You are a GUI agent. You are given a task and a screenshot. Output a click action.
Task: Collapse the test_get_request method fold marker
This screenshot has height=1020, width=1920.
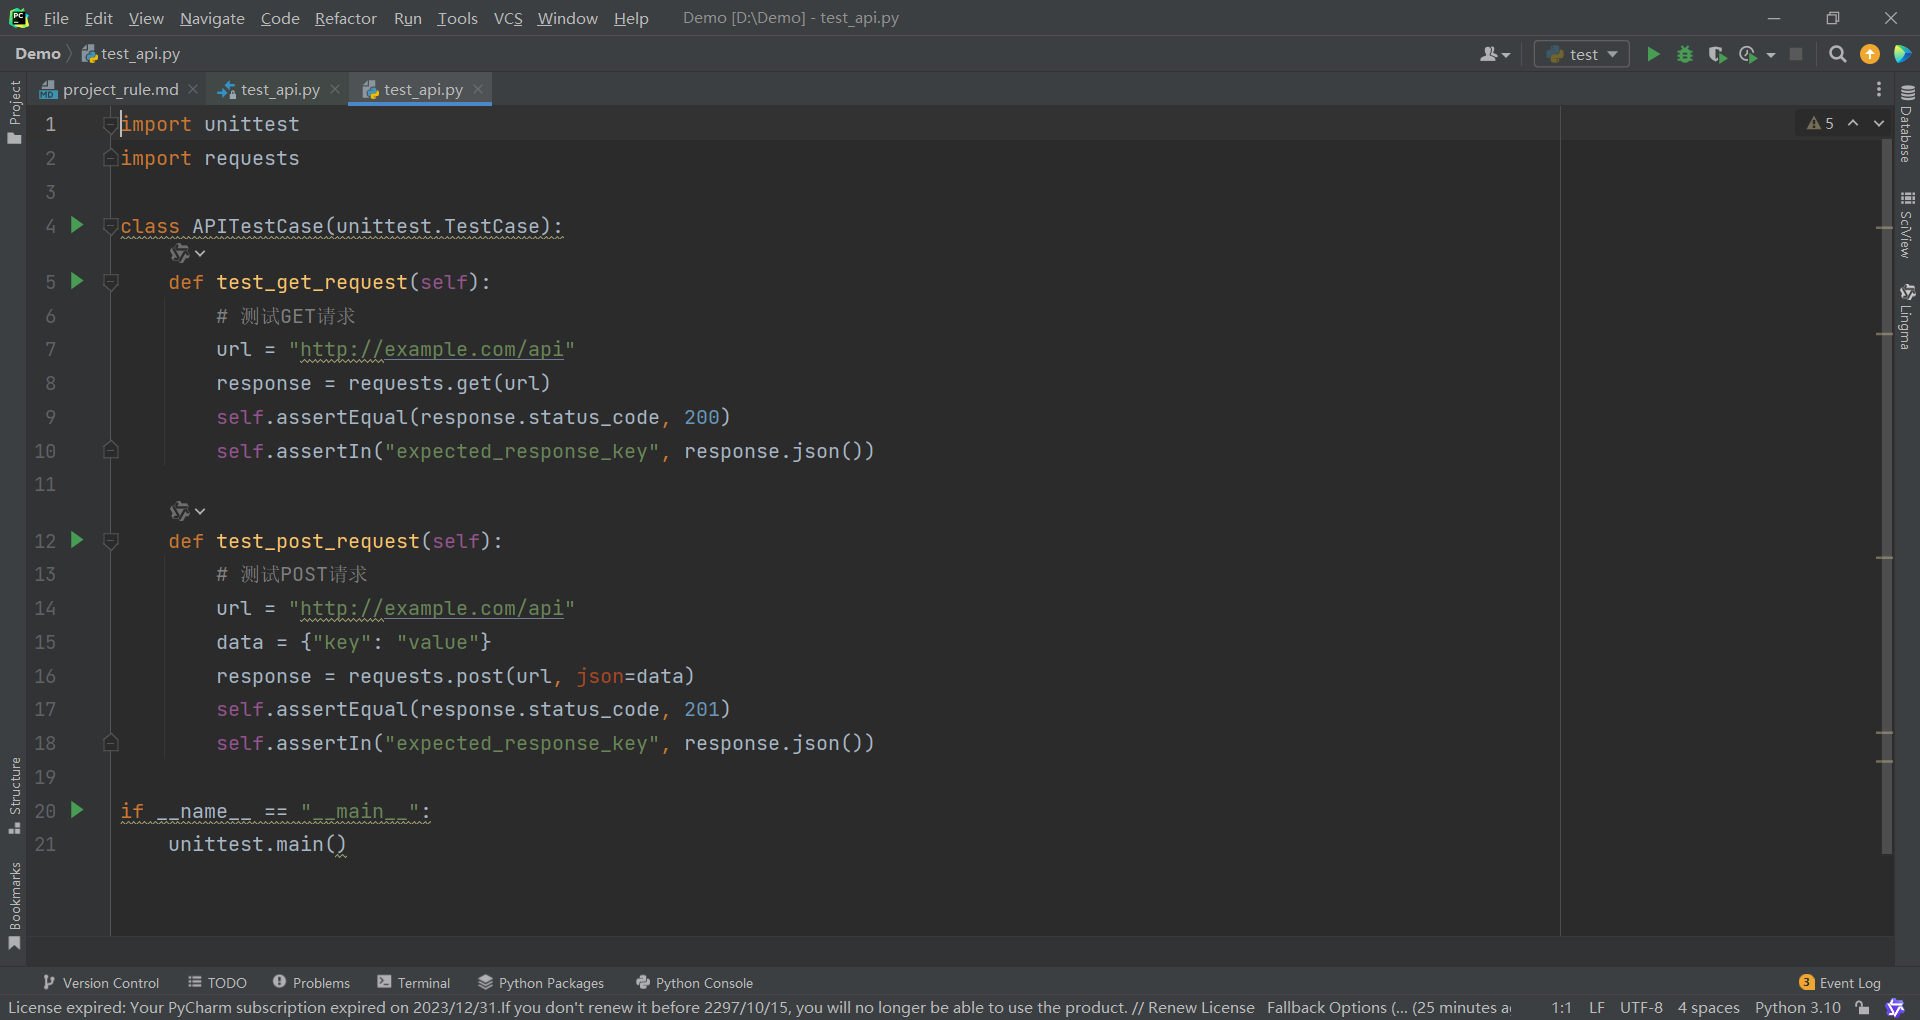click(x=111, y=282)
